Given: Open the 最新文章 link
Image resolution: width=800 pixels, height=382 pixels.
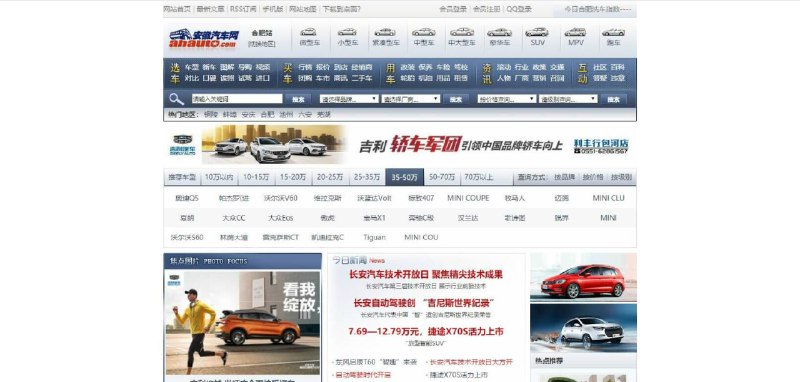Looking at the screenshot, I should (x=210, y=9).
